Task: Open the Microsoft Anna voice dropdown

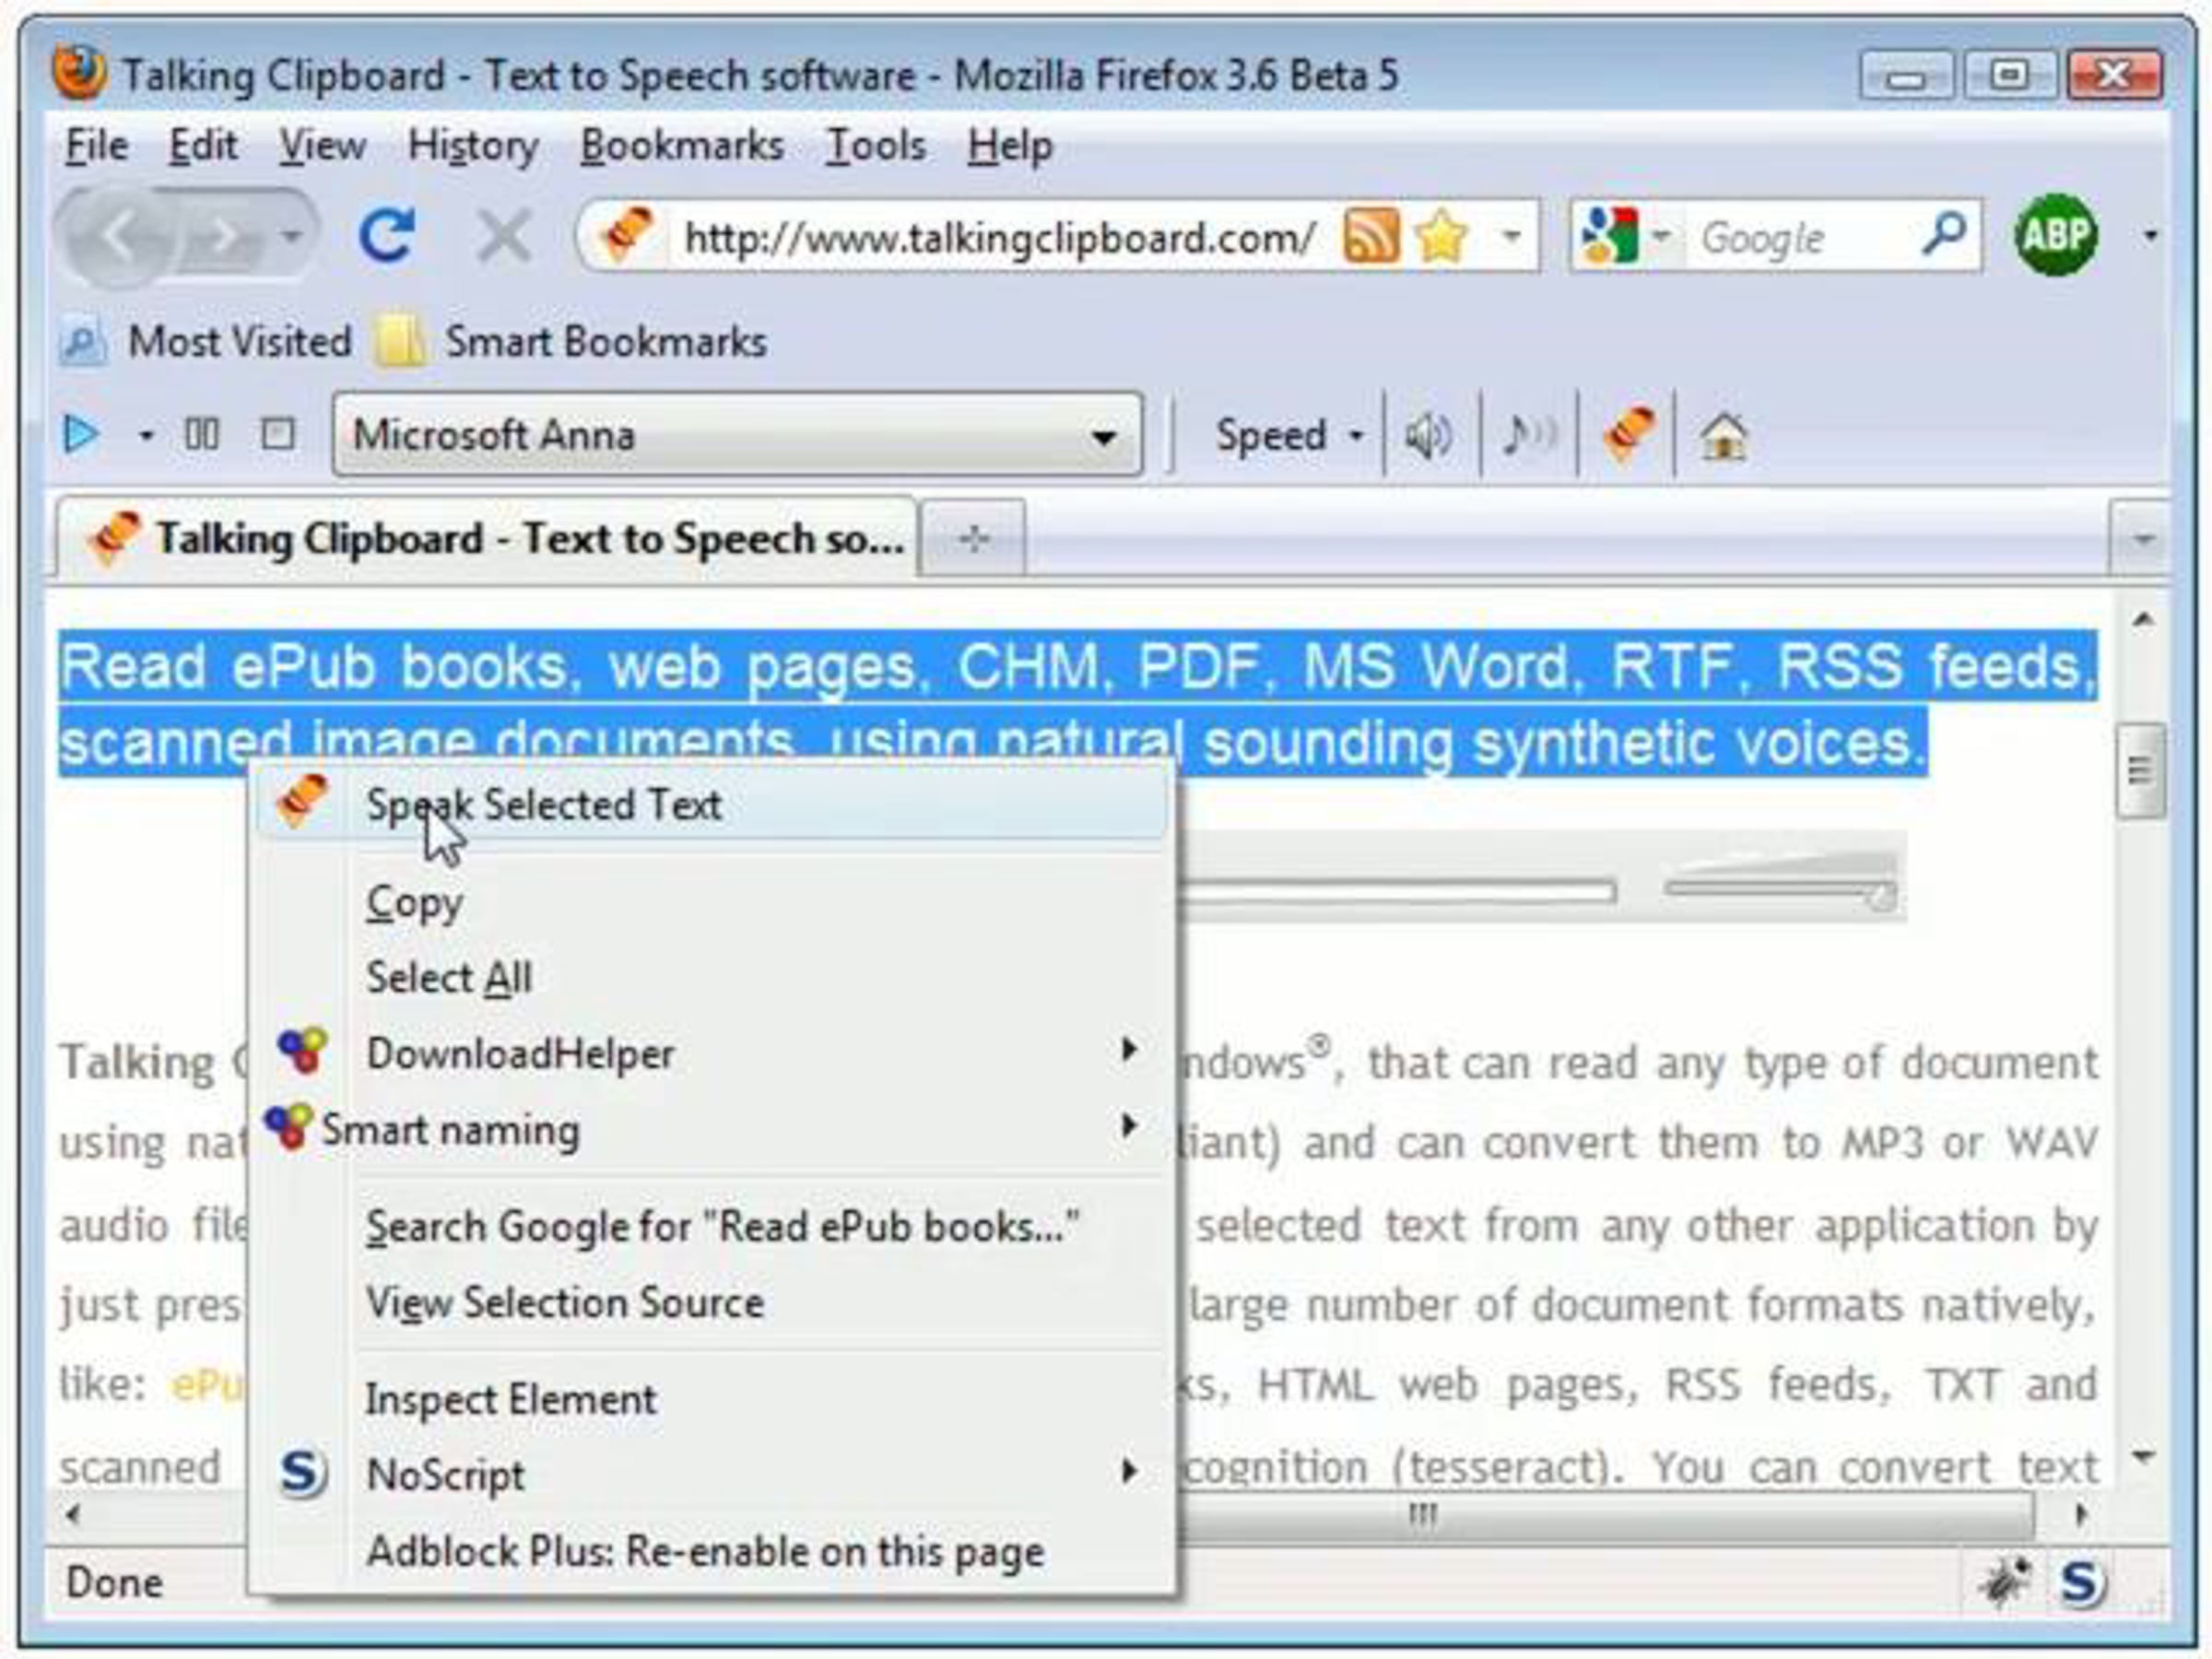Action: (738, 434)
